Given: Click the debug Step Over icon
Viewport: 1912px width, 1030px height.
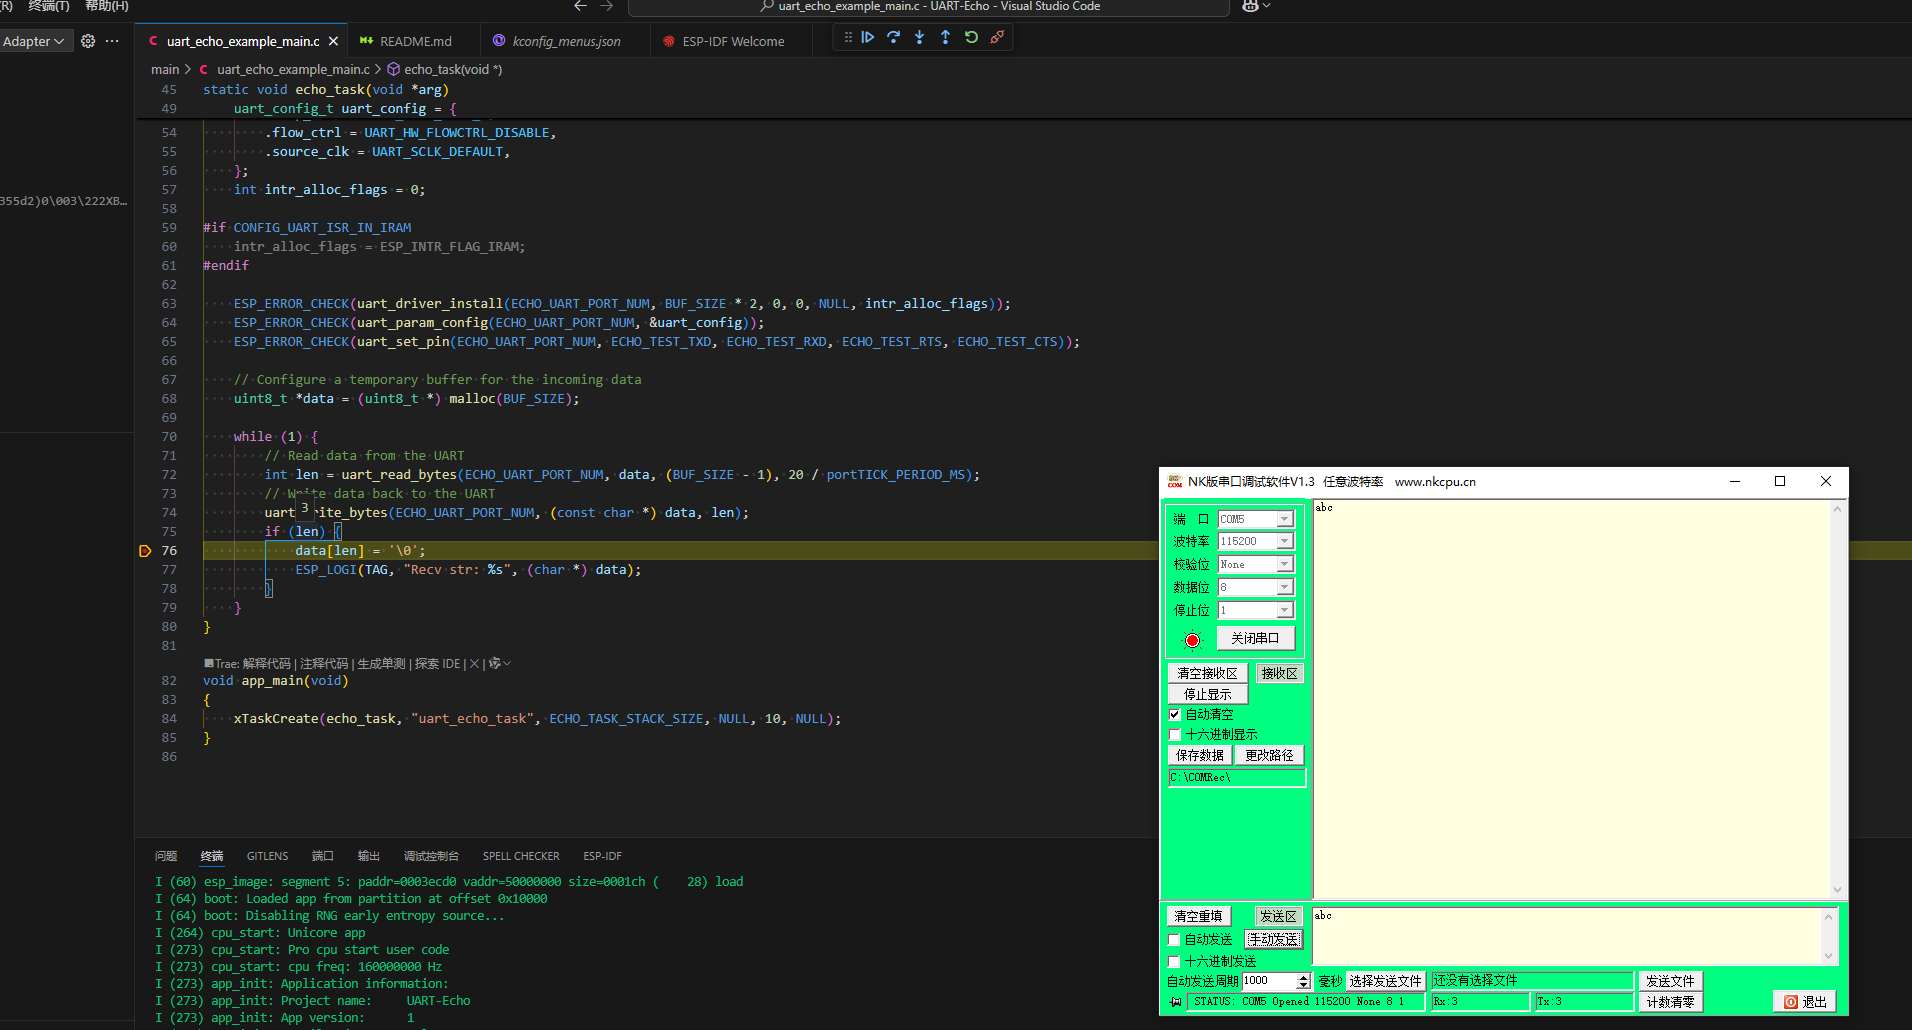Looking at the screenshot, I should (894, 38).
